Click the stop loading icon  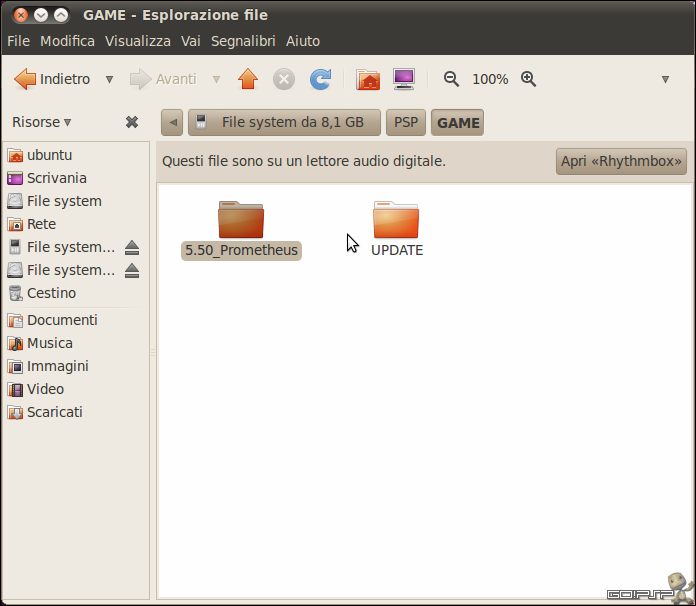click(x=284, y=79)
